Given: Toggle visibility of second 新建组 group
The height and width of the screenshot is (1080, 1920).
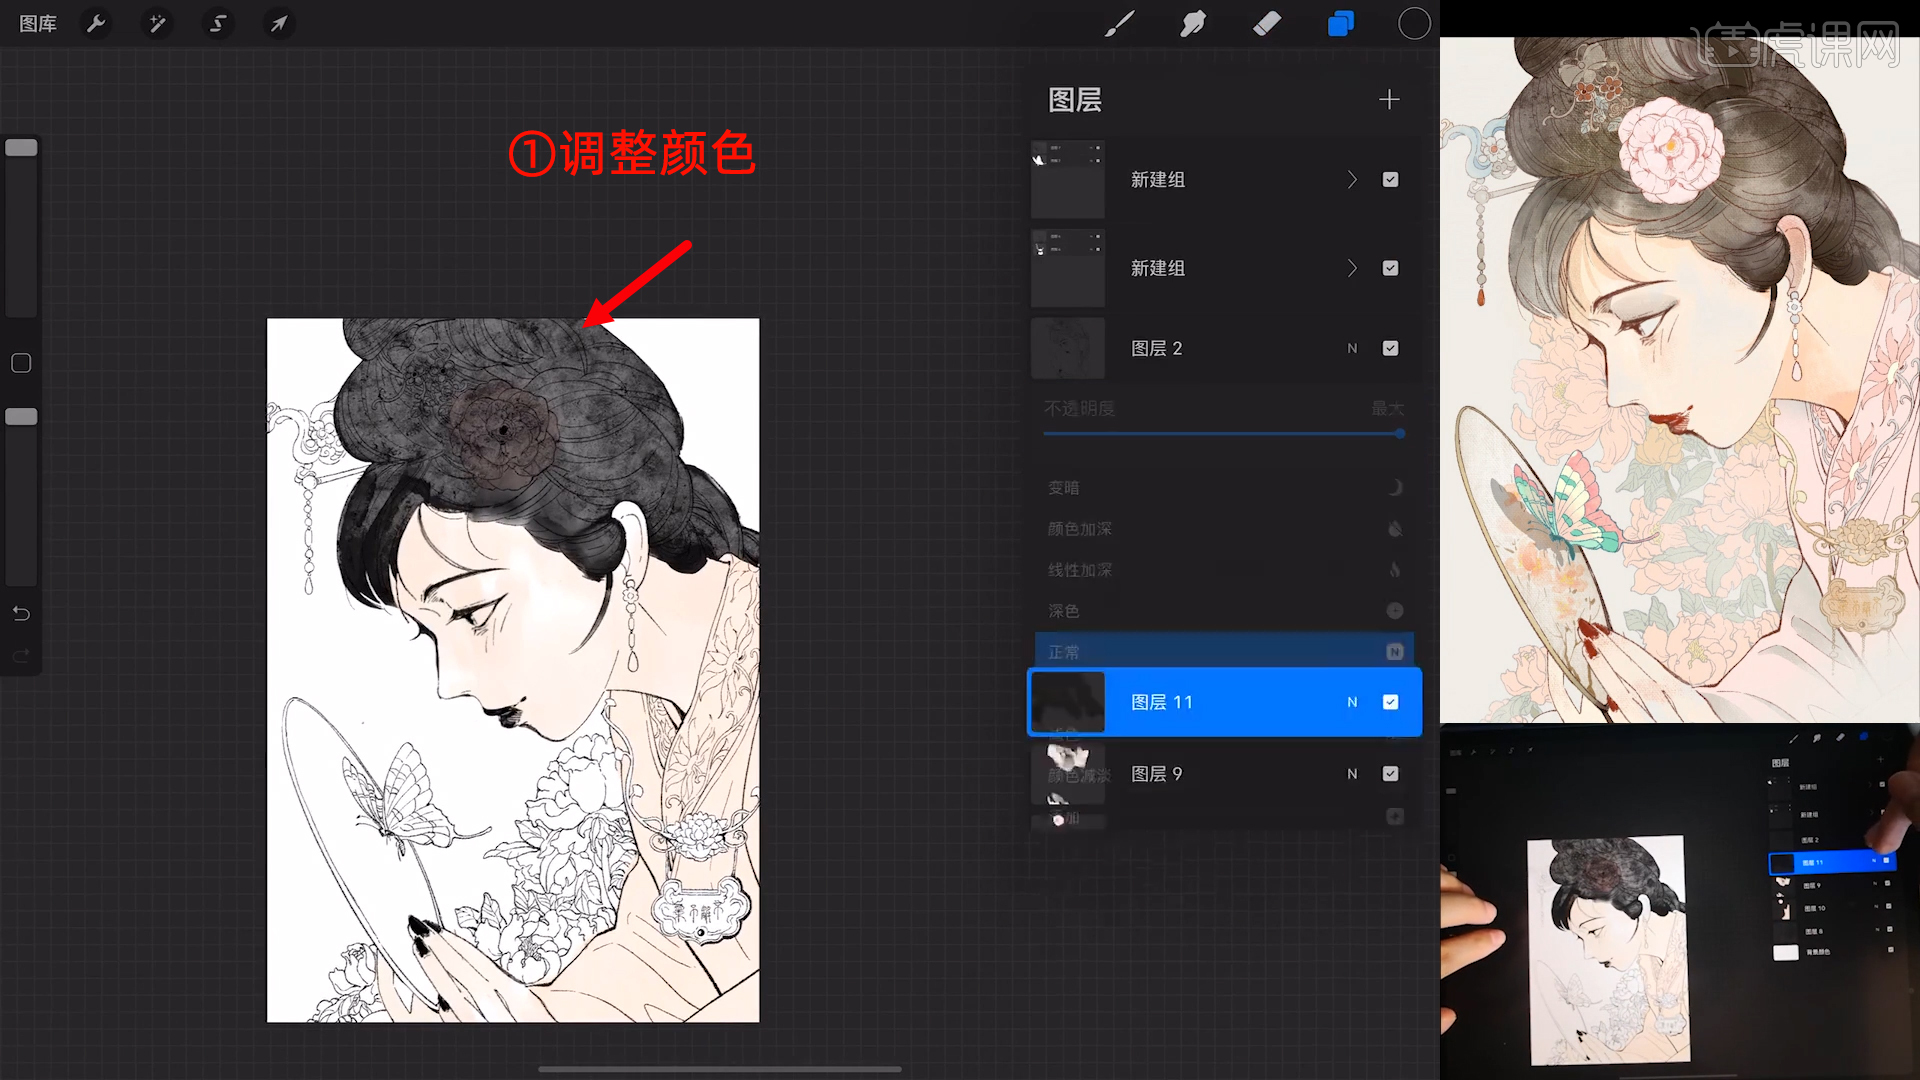Looking at the screenshot, I should click(1390, 268).
